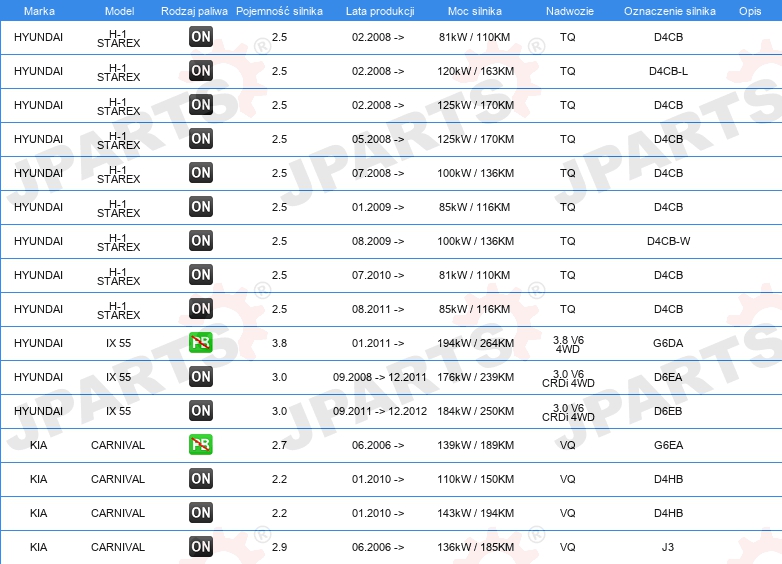The image size is (782, 564).
Task: Click the ON icon in the 01.2009 row
Action: 201,206
